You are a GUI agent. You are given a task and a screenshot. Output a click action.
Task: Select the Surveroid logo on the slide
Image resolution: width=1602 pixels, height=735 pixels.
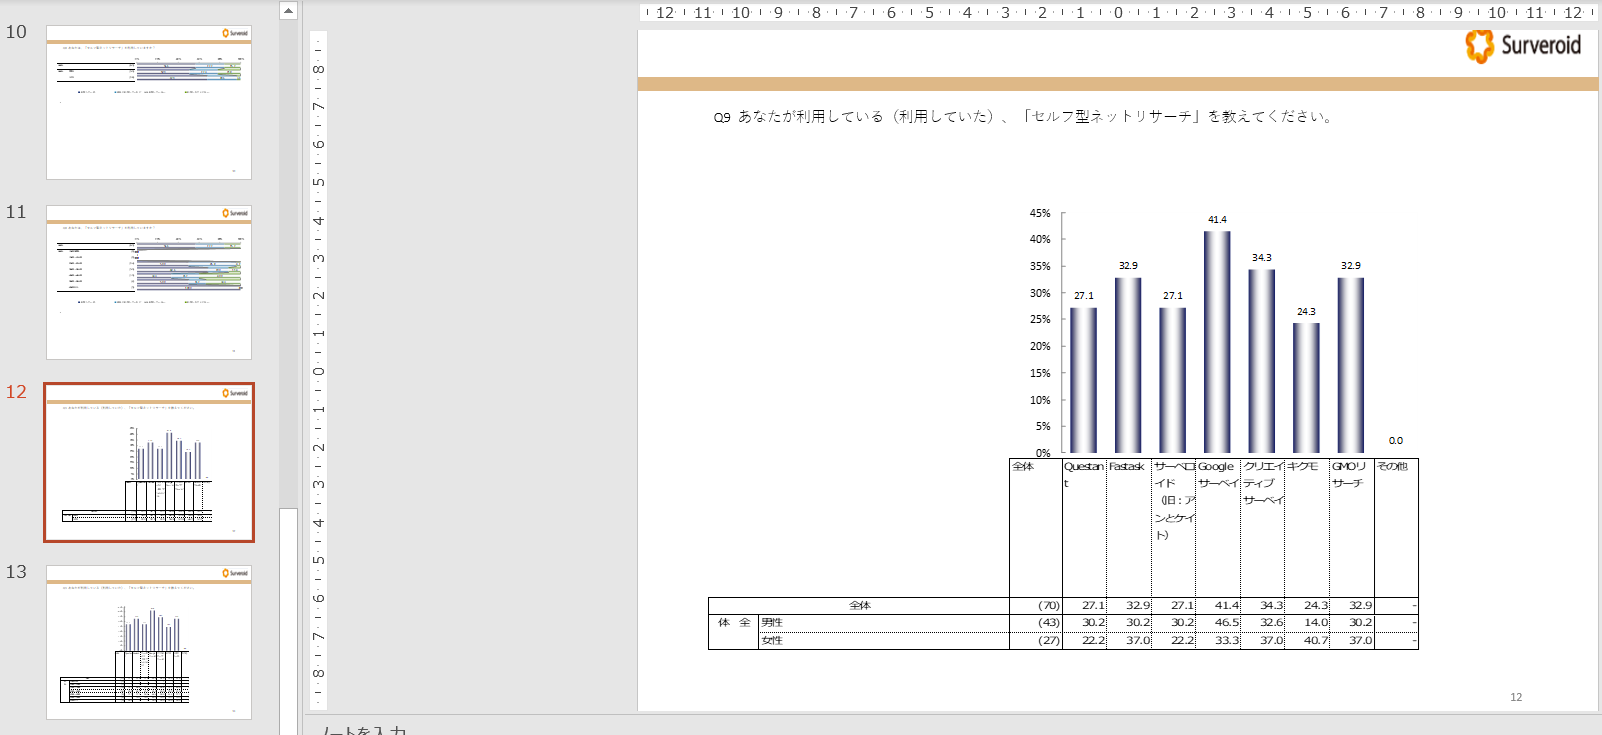tap(1524, 46)
